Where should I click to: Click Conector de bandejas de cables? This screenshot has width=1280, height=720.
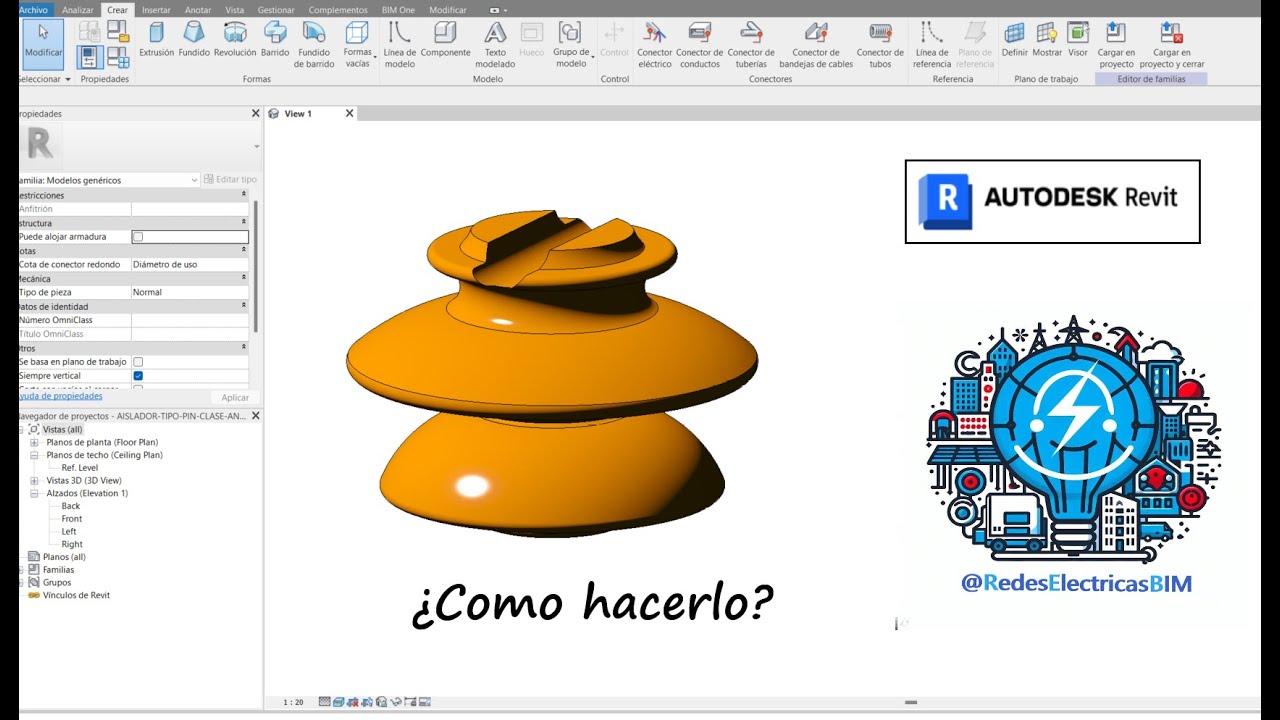coord(816,45)
